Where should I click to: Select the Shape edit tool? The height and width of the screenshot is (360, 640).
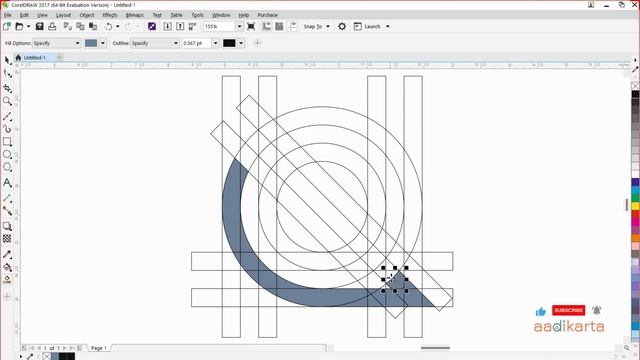(x=7, y=74)
